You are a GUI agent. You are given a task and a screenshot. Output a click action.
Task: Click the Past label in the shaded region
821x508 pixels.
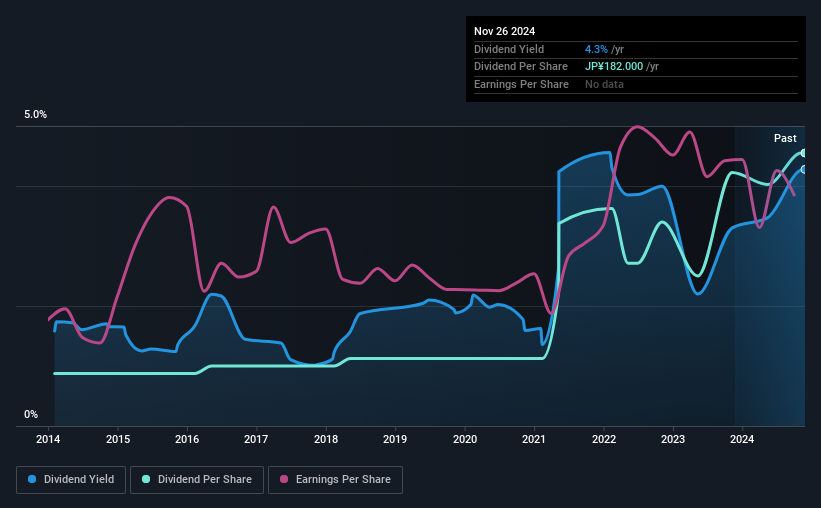[785, 138]
